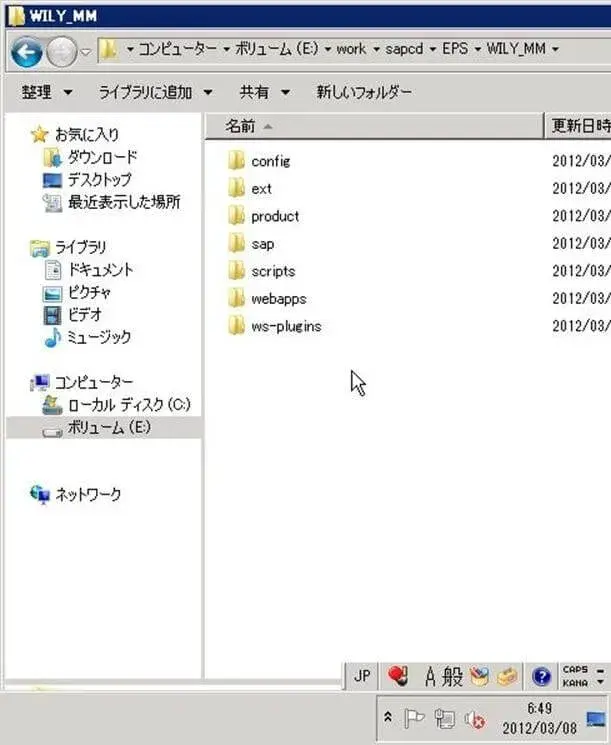Select the product folder icon
The width and height of the screenshot is (611, 745).
coord(236,216)
